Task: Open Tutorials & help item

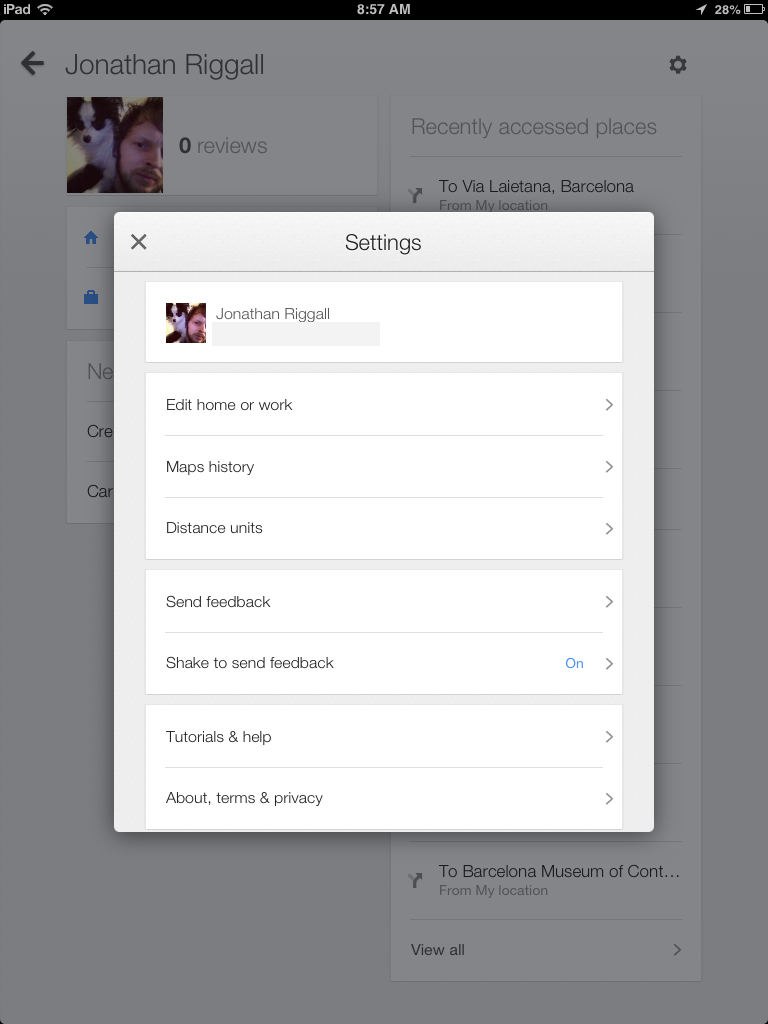Action: click(384, 737)
